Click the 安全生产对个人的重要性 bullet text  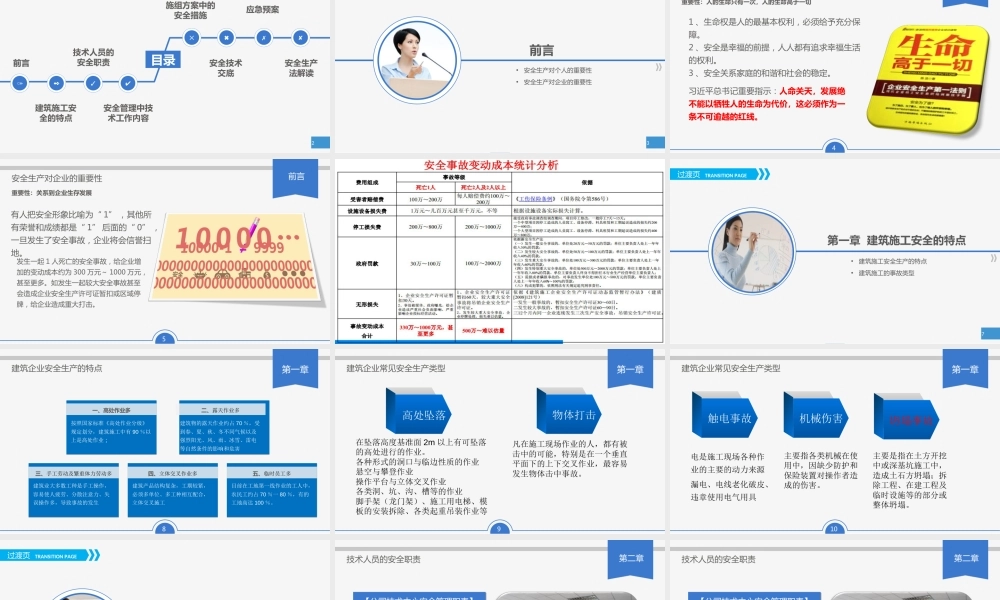557,70
